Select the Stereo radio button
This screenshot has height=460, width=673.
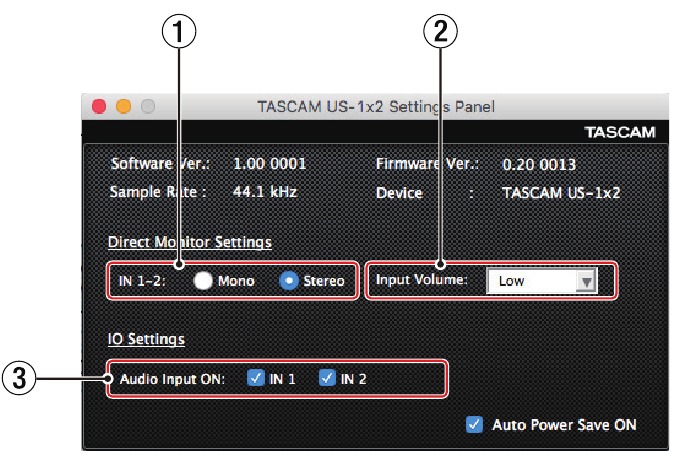point(289,281)
